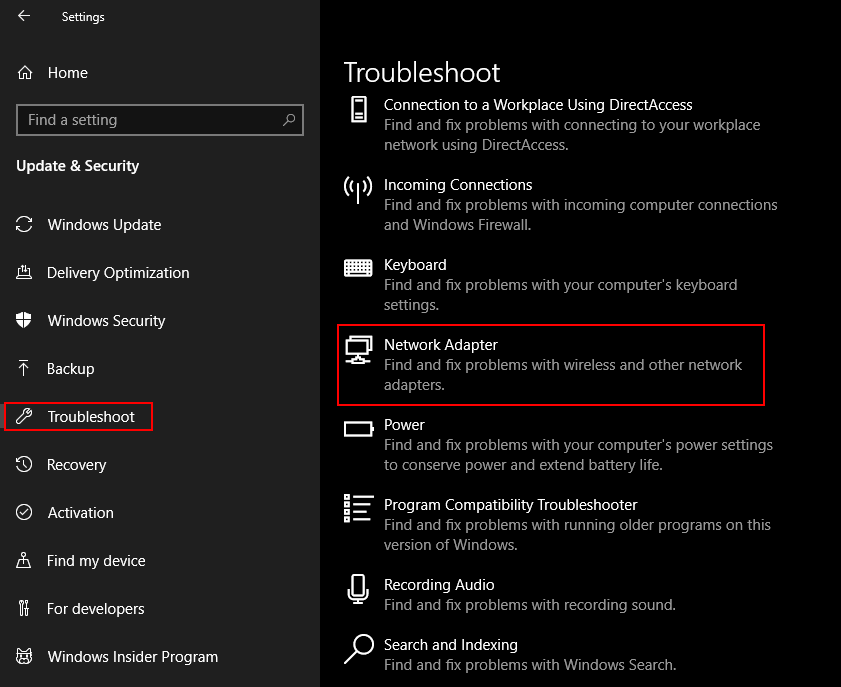841x687 pixels.
Task: Click the Recording Audio microphone icon
Action: coord(358,589)
